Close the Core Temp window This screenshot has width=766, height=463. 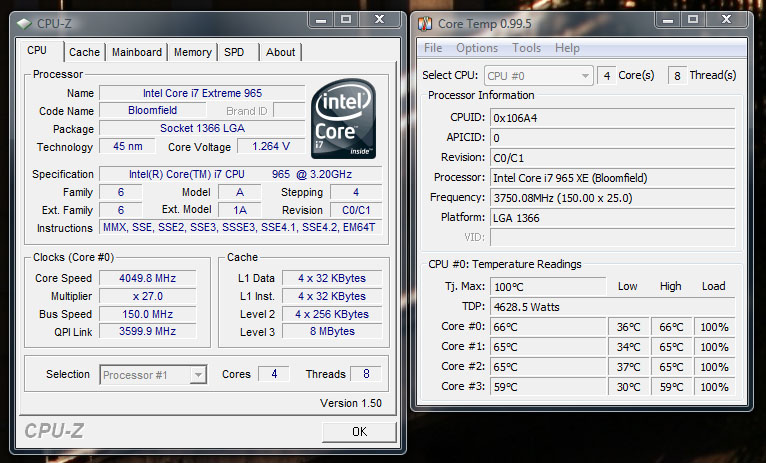pos(726,20)
